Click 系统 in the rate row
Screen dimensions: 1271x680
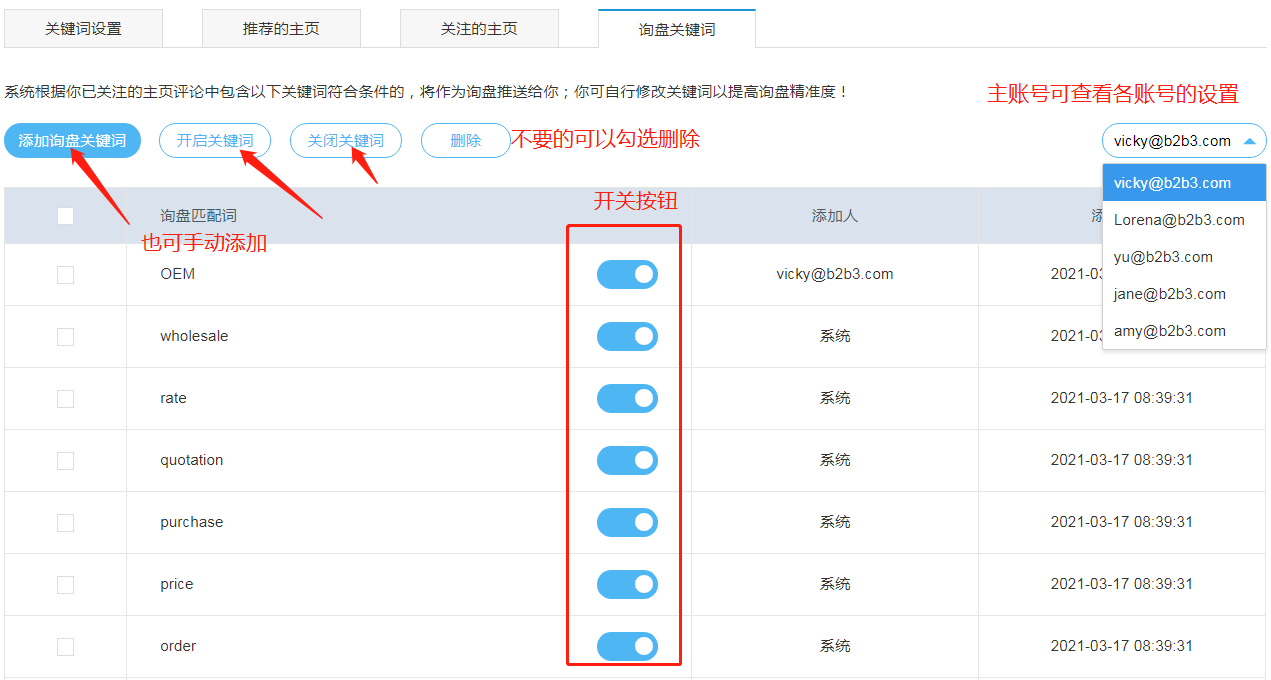pos(835,398)
